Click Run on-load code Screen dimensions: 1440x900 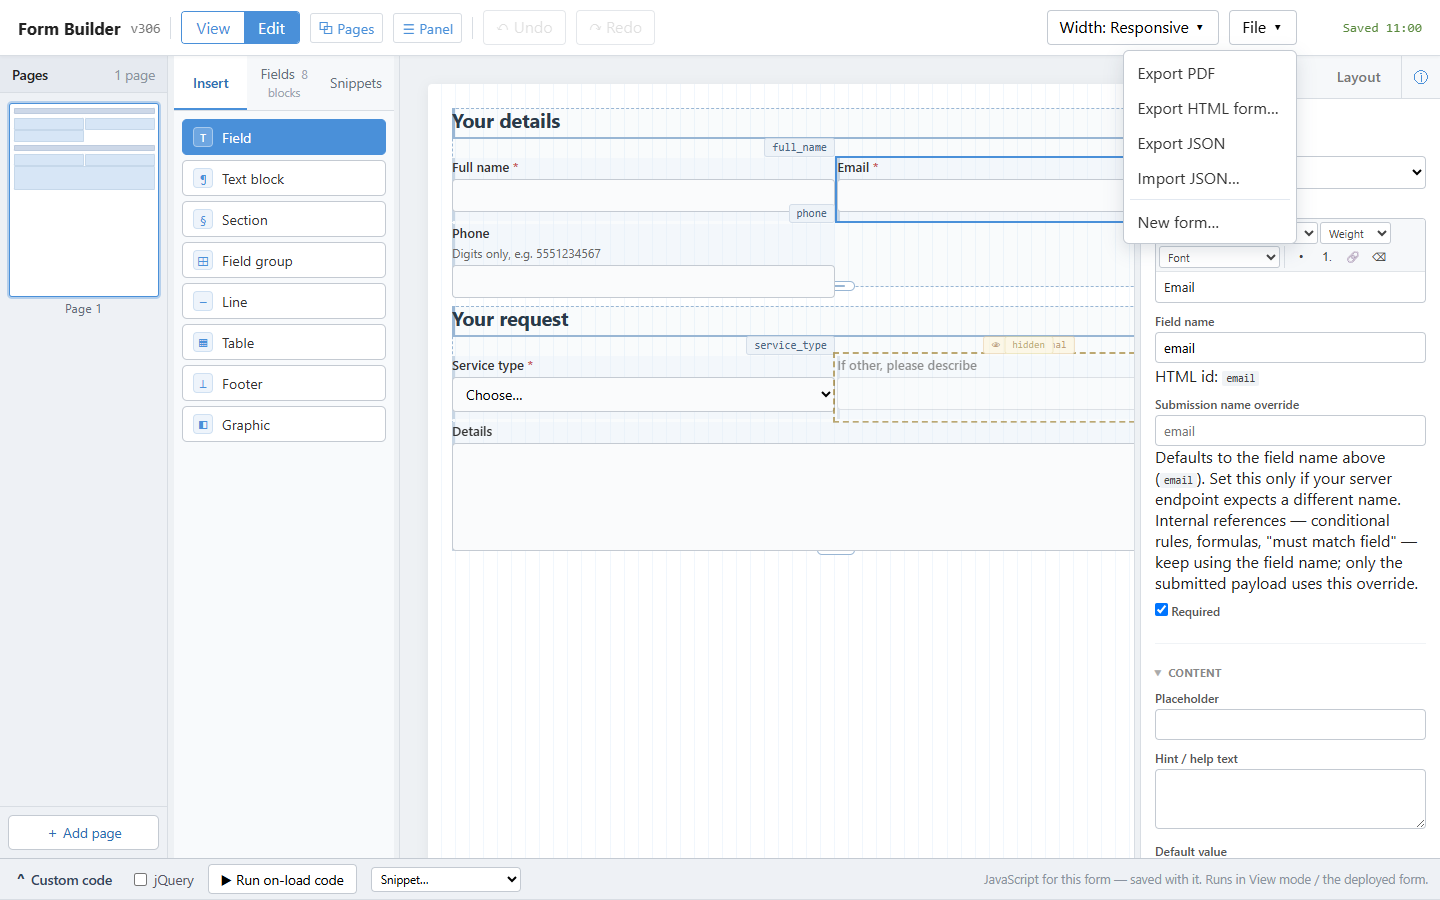(282, 880)
